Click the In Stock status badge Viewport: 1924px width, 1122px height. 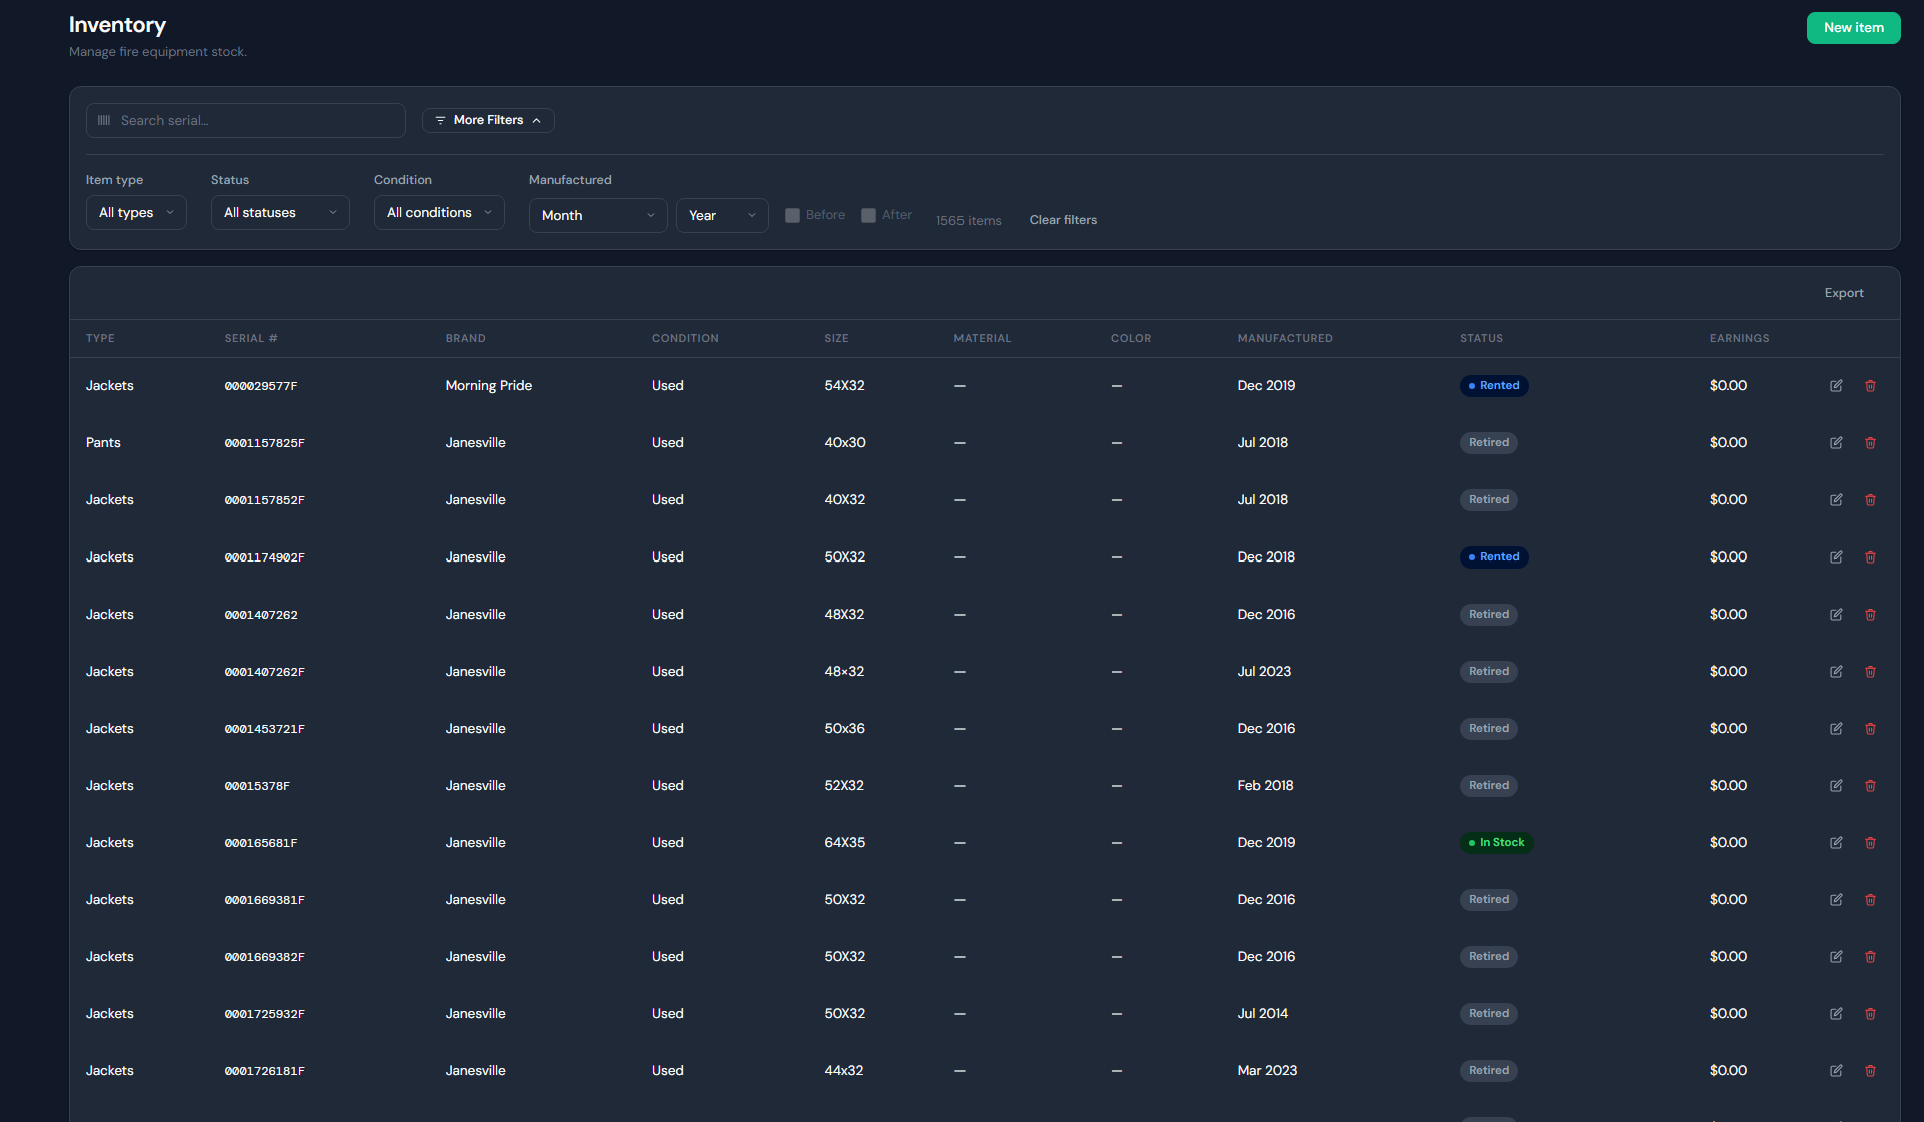click(x=1497, y=843)
